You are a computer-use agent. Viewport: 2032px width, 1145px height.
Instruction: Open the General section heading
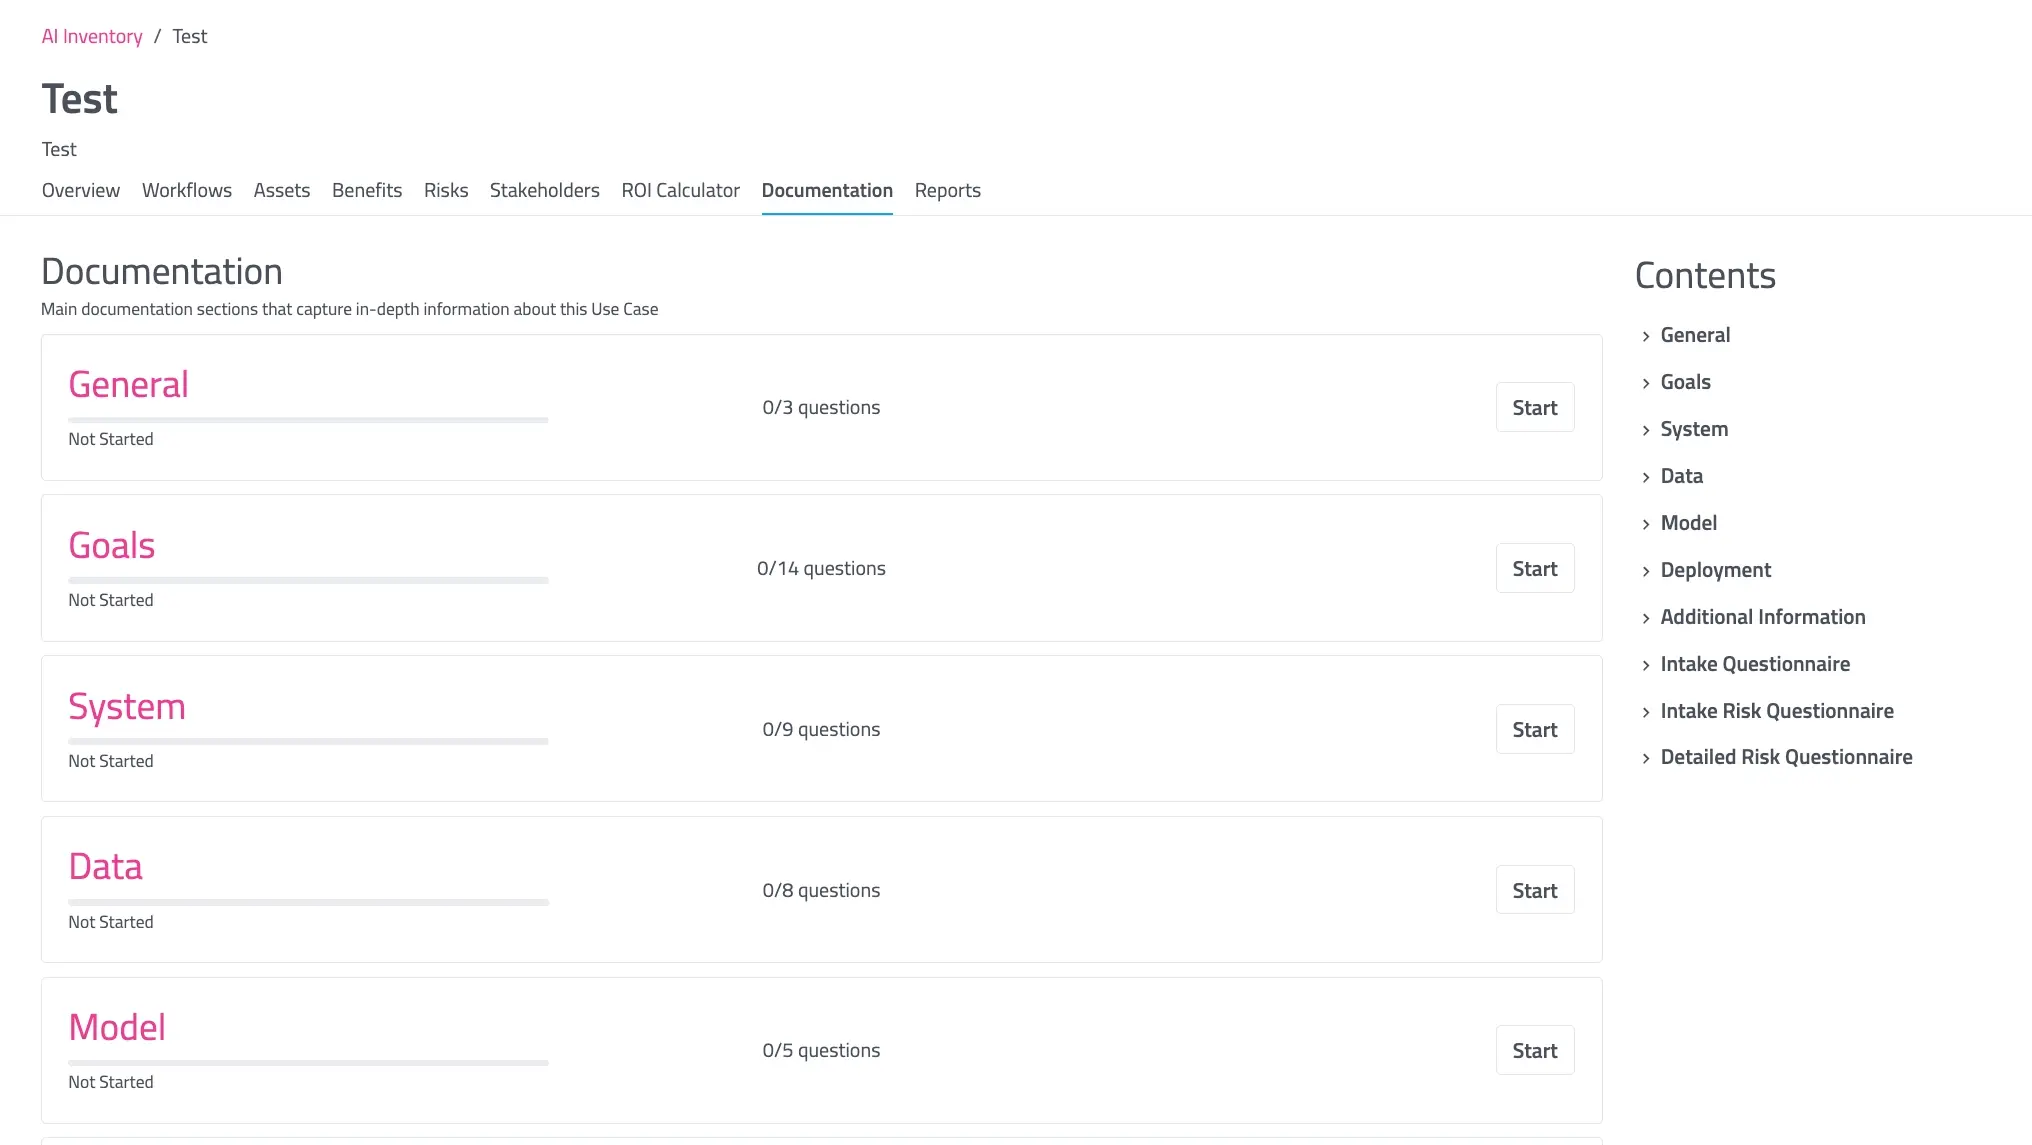[128, 385]
